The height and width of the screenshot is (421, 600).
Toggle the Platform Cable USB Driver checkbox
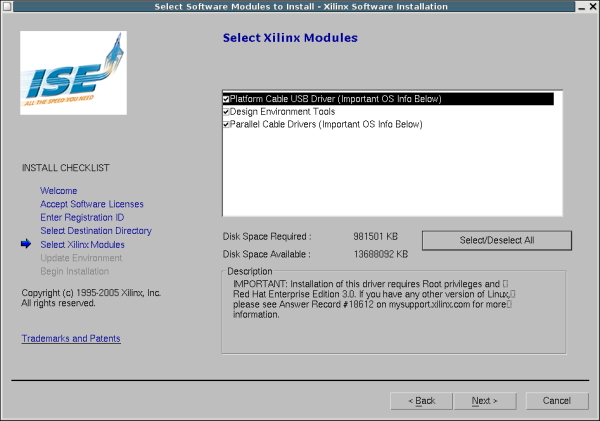[x=227, y=100]
